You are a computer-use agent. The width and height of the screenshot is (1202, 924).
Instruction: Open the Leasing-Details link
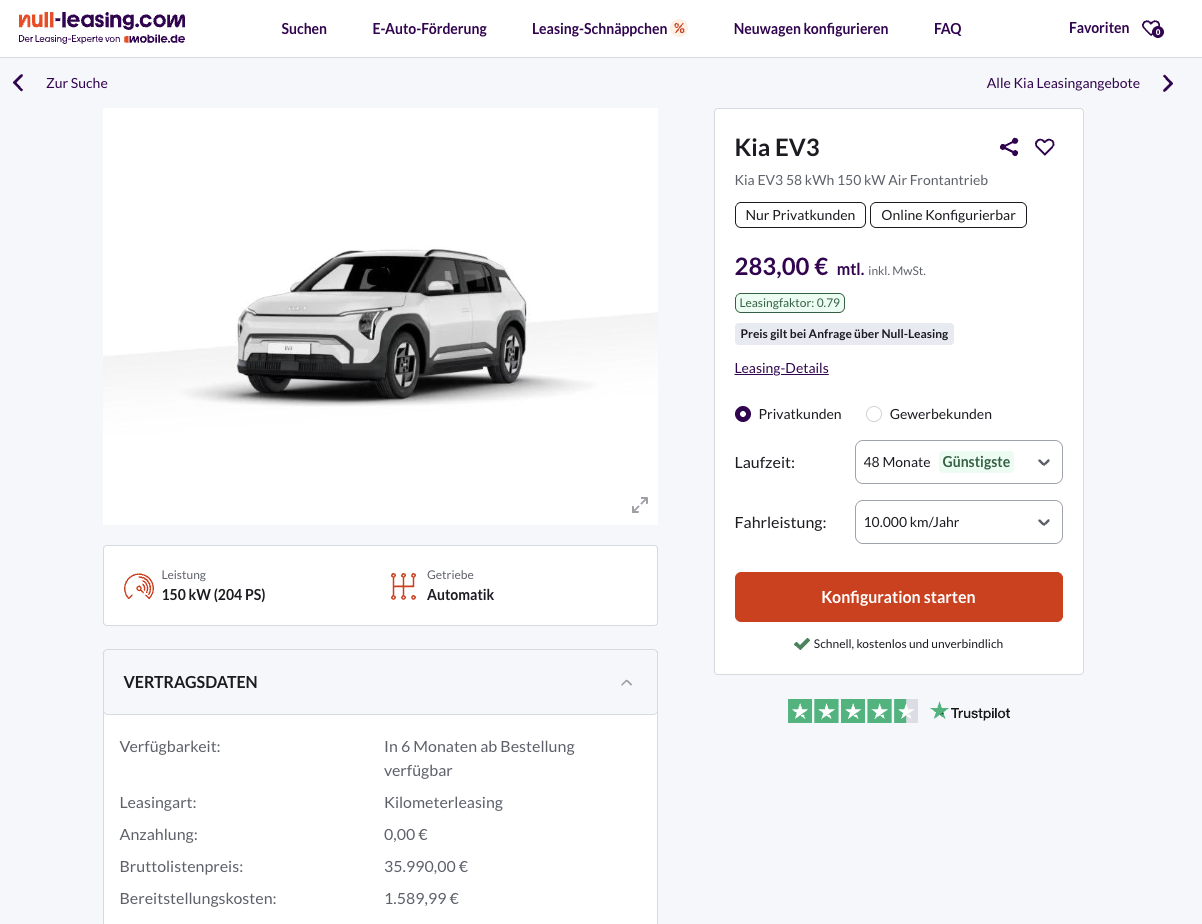781,368
